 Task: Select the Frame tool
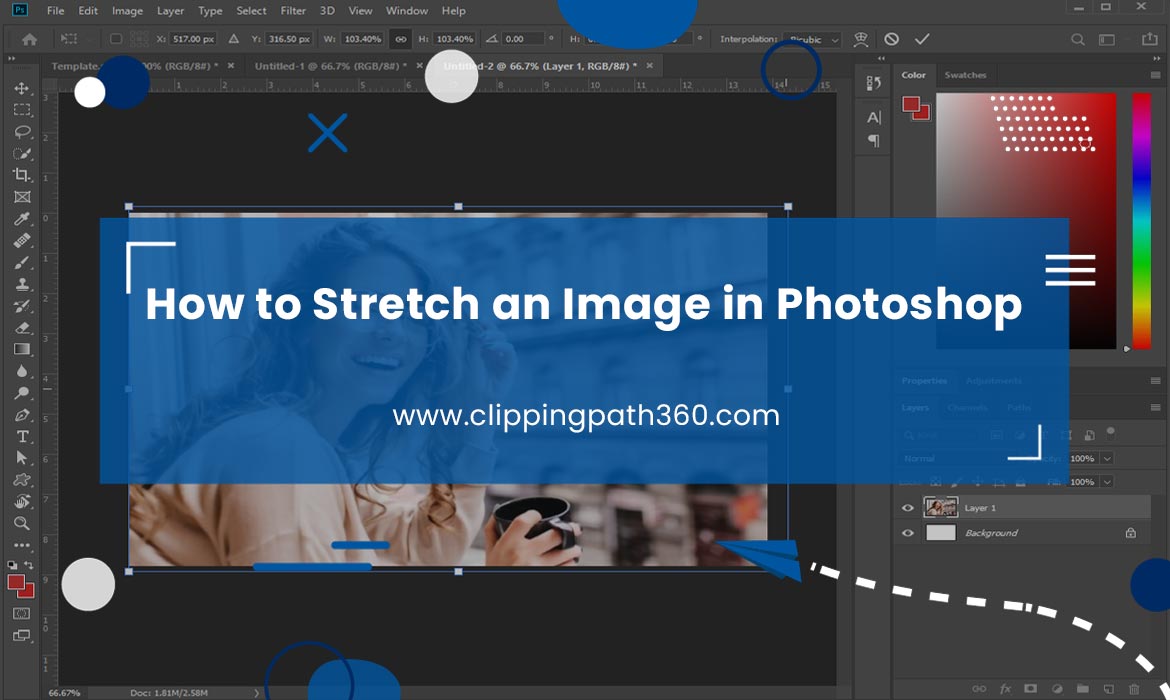pos(22,197)
